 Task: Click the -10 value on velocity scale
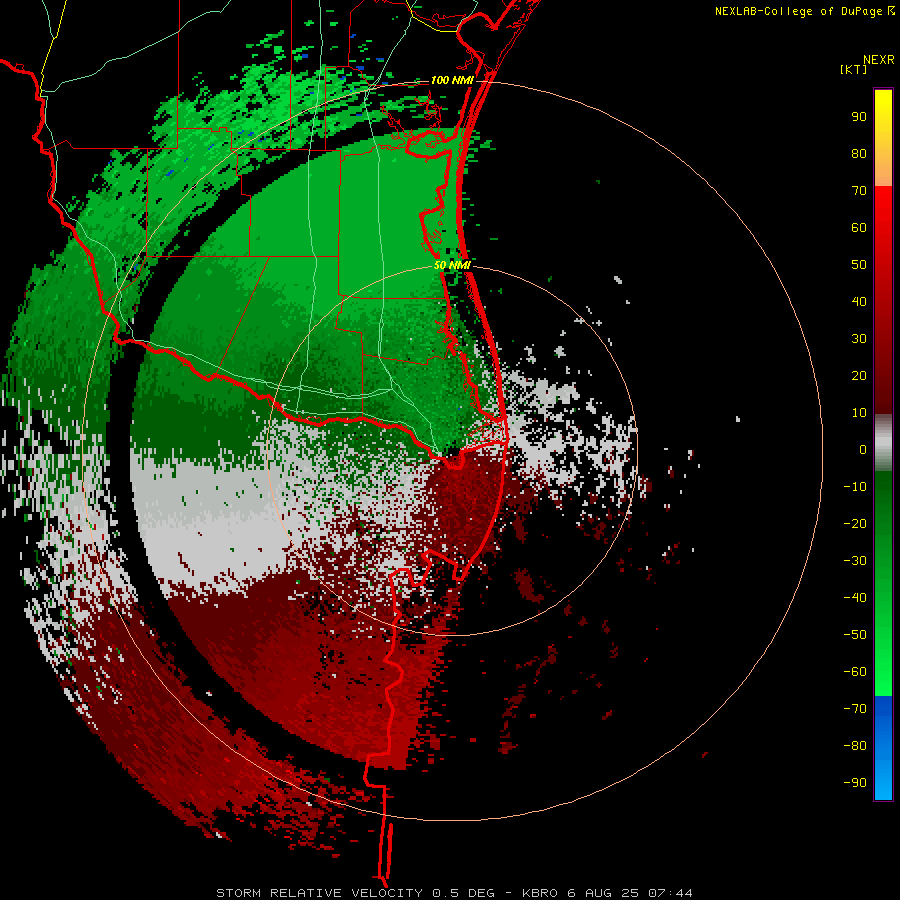tap(855, 487)
